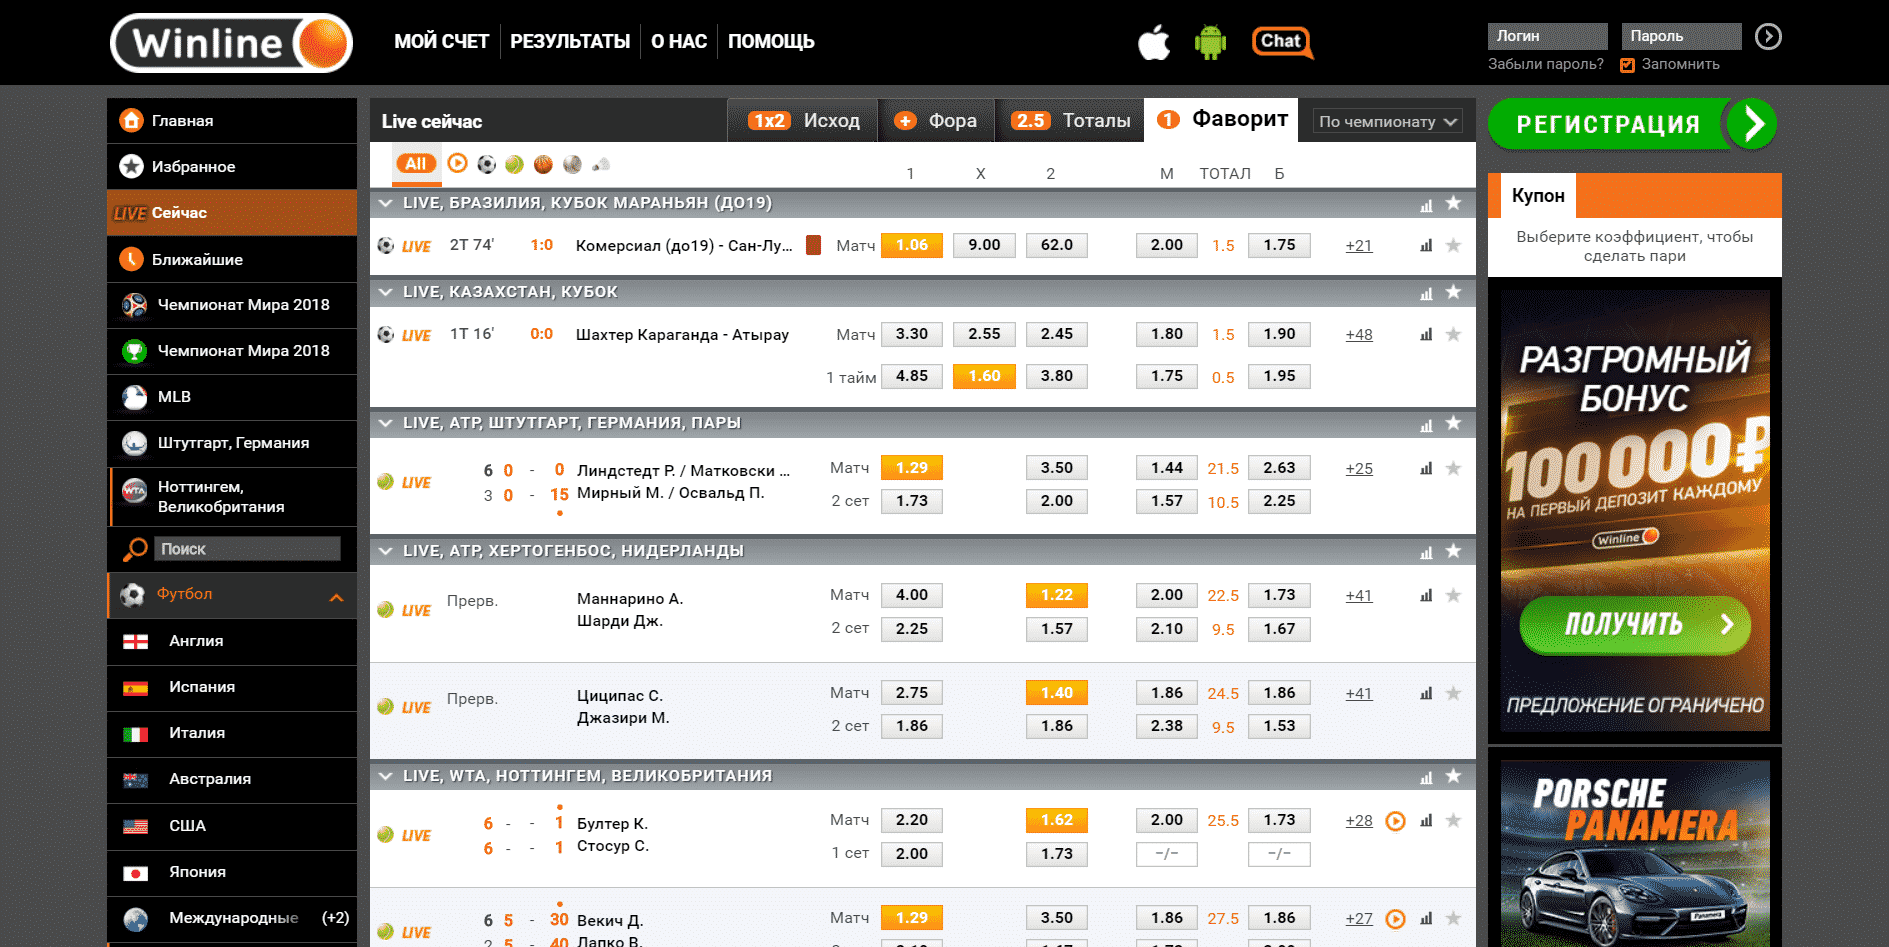
Task: Open video stream for Бултер К. match
Action: (1396, 821)
